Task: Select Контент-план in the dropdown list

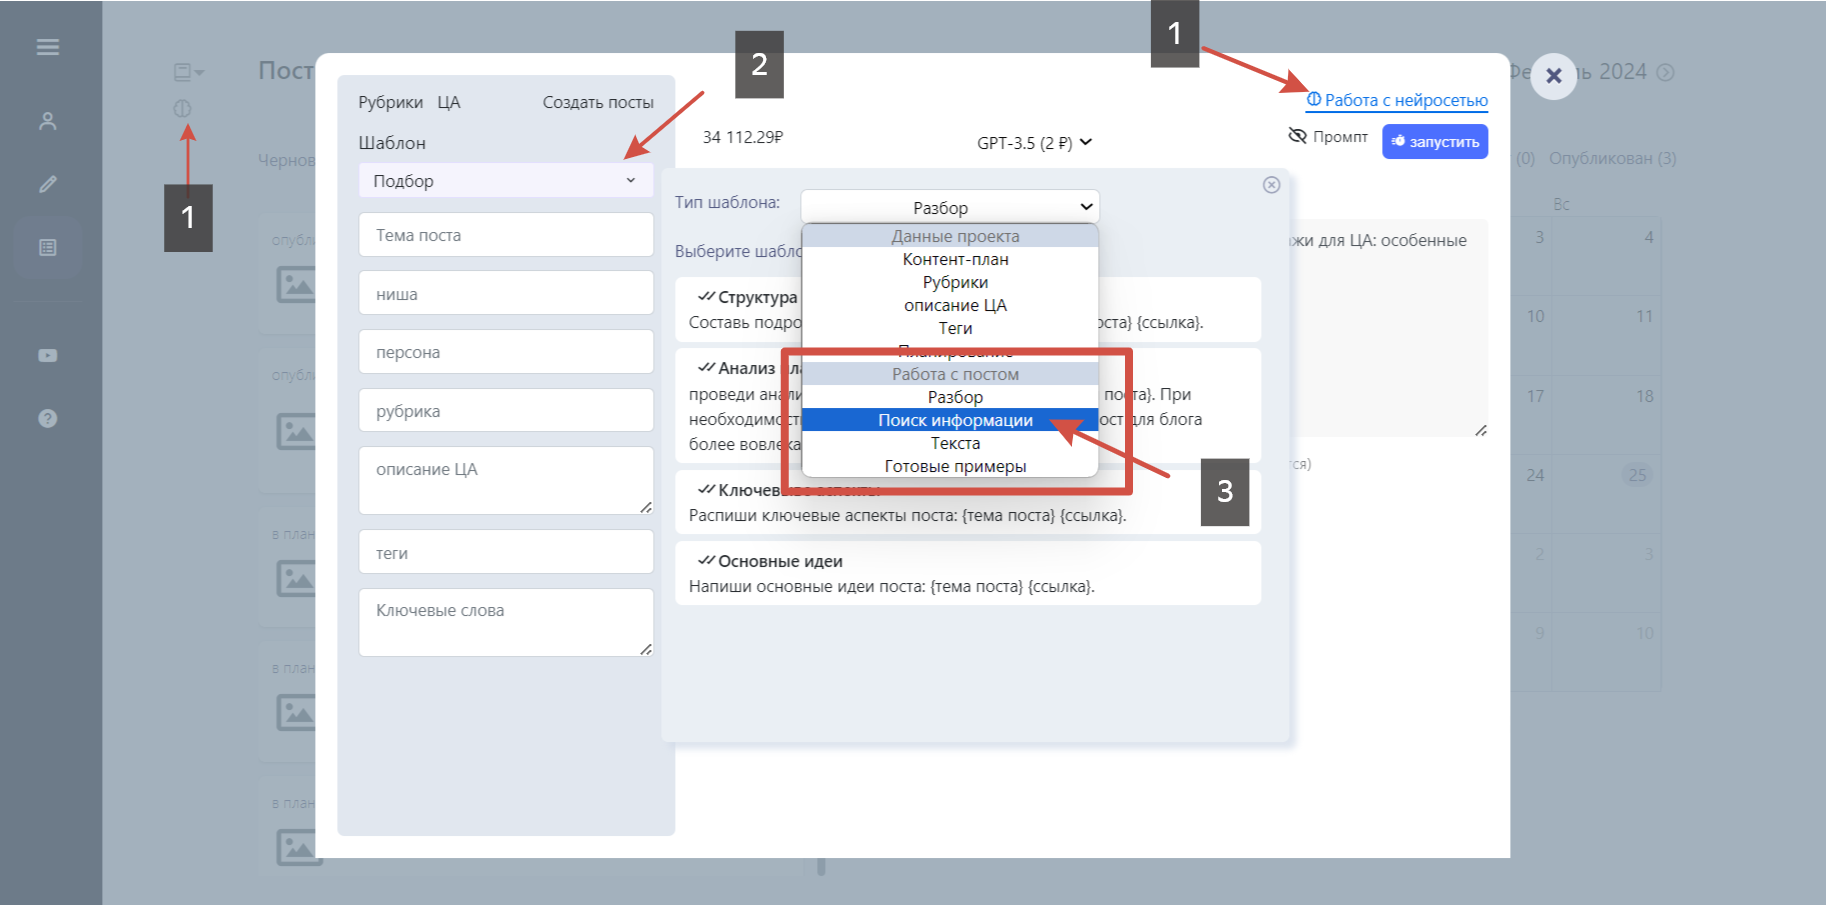Action: tap(955, 259)
